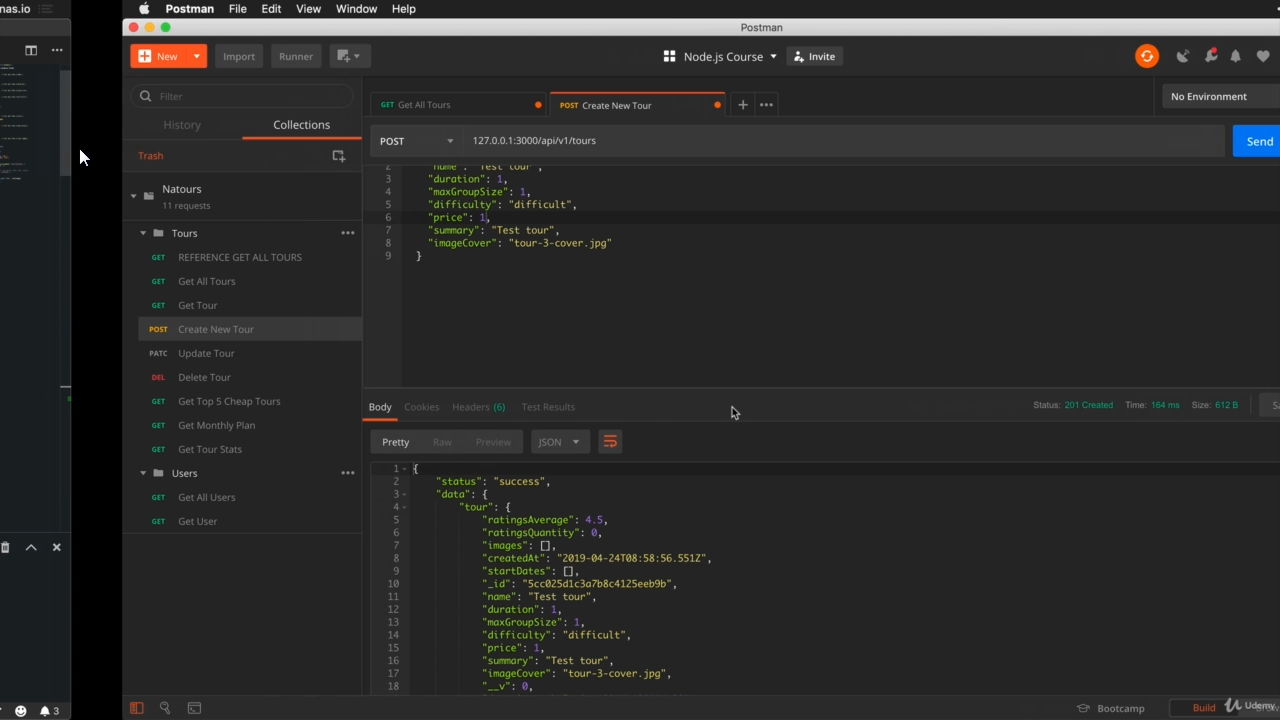Open the Runner
The image size is (1280, 720).
coord(295,56)
